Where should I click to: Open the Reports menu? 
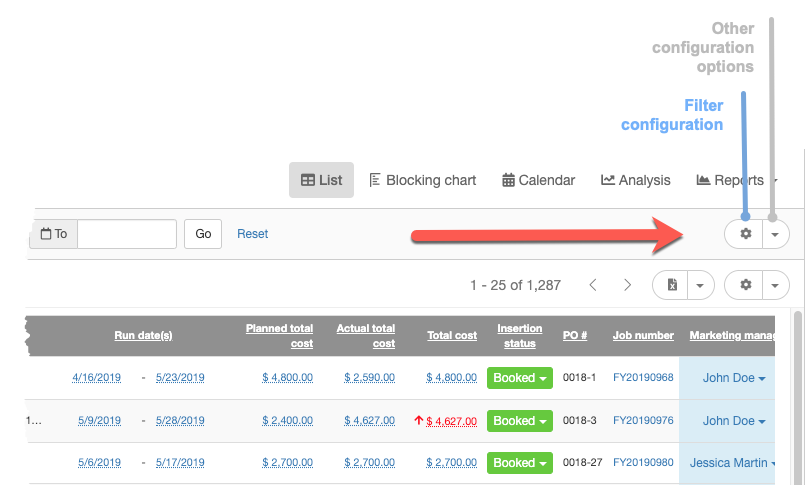click(x=735, y=180)
